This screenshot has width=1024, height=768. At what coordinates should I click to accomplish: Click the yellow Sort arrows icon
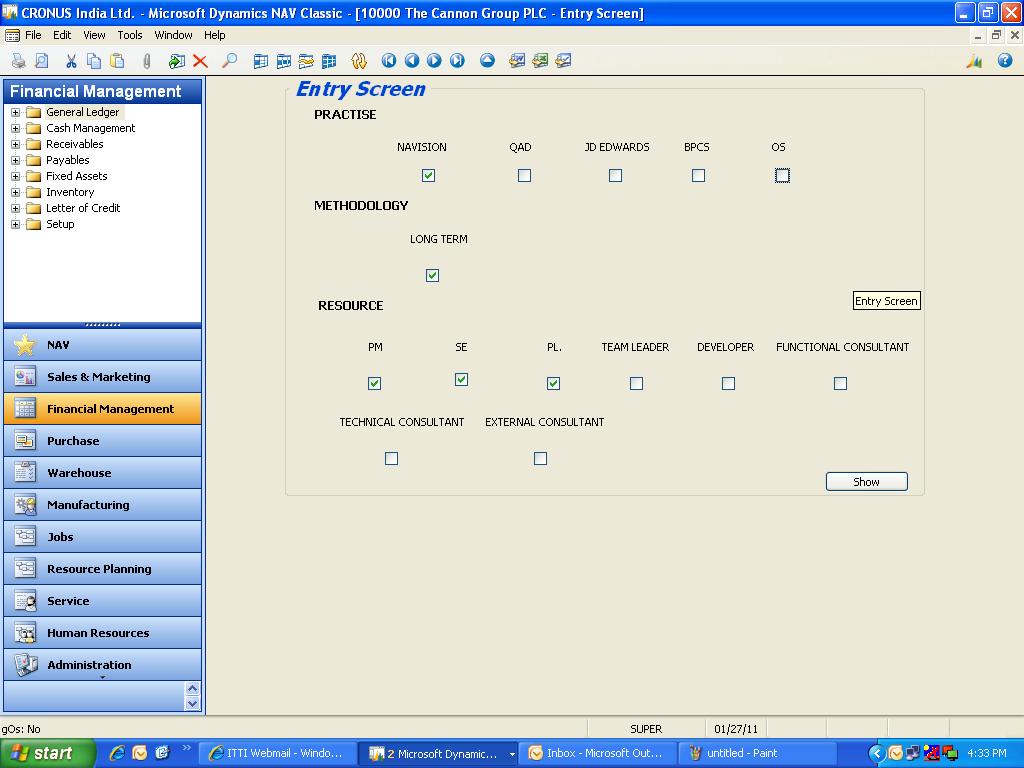pos(359,61)
